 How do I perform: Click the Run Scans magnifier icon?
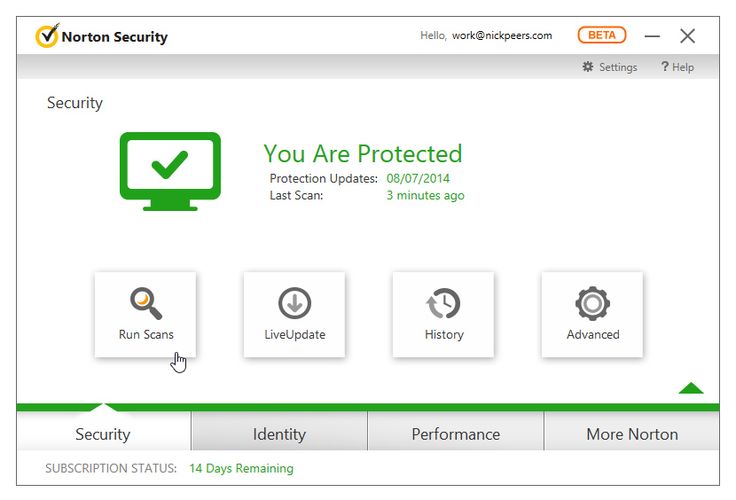146,303
